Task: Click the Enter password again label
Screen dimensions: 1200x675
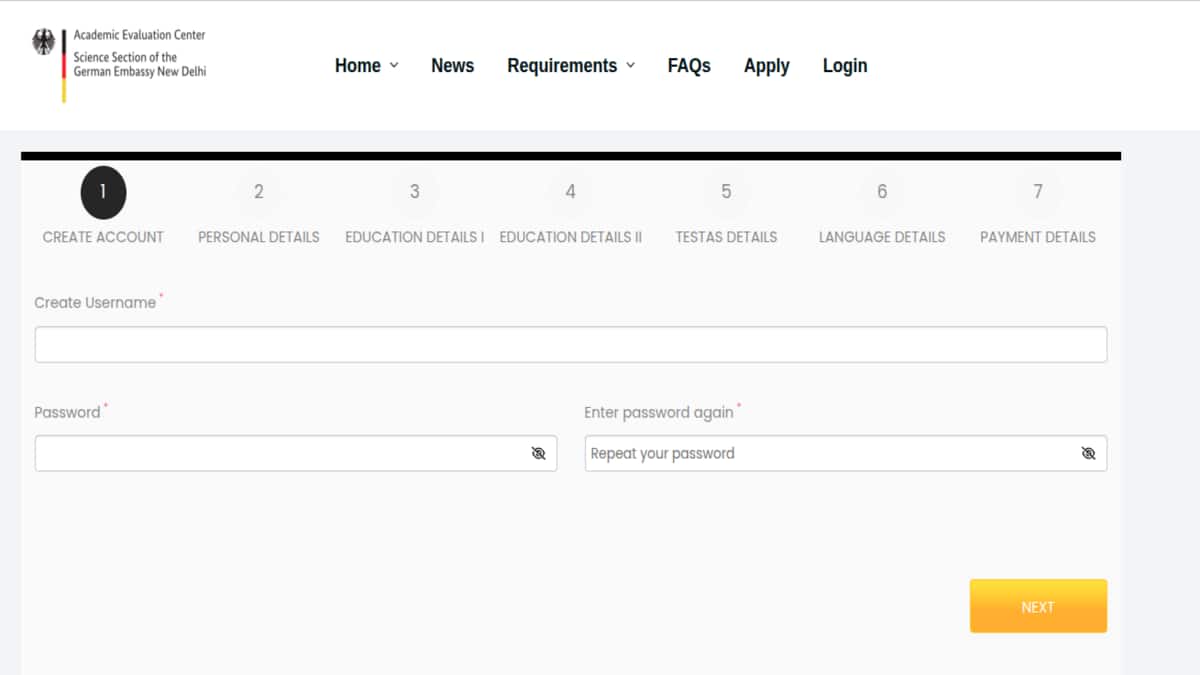Action: [x=659, y=413]
